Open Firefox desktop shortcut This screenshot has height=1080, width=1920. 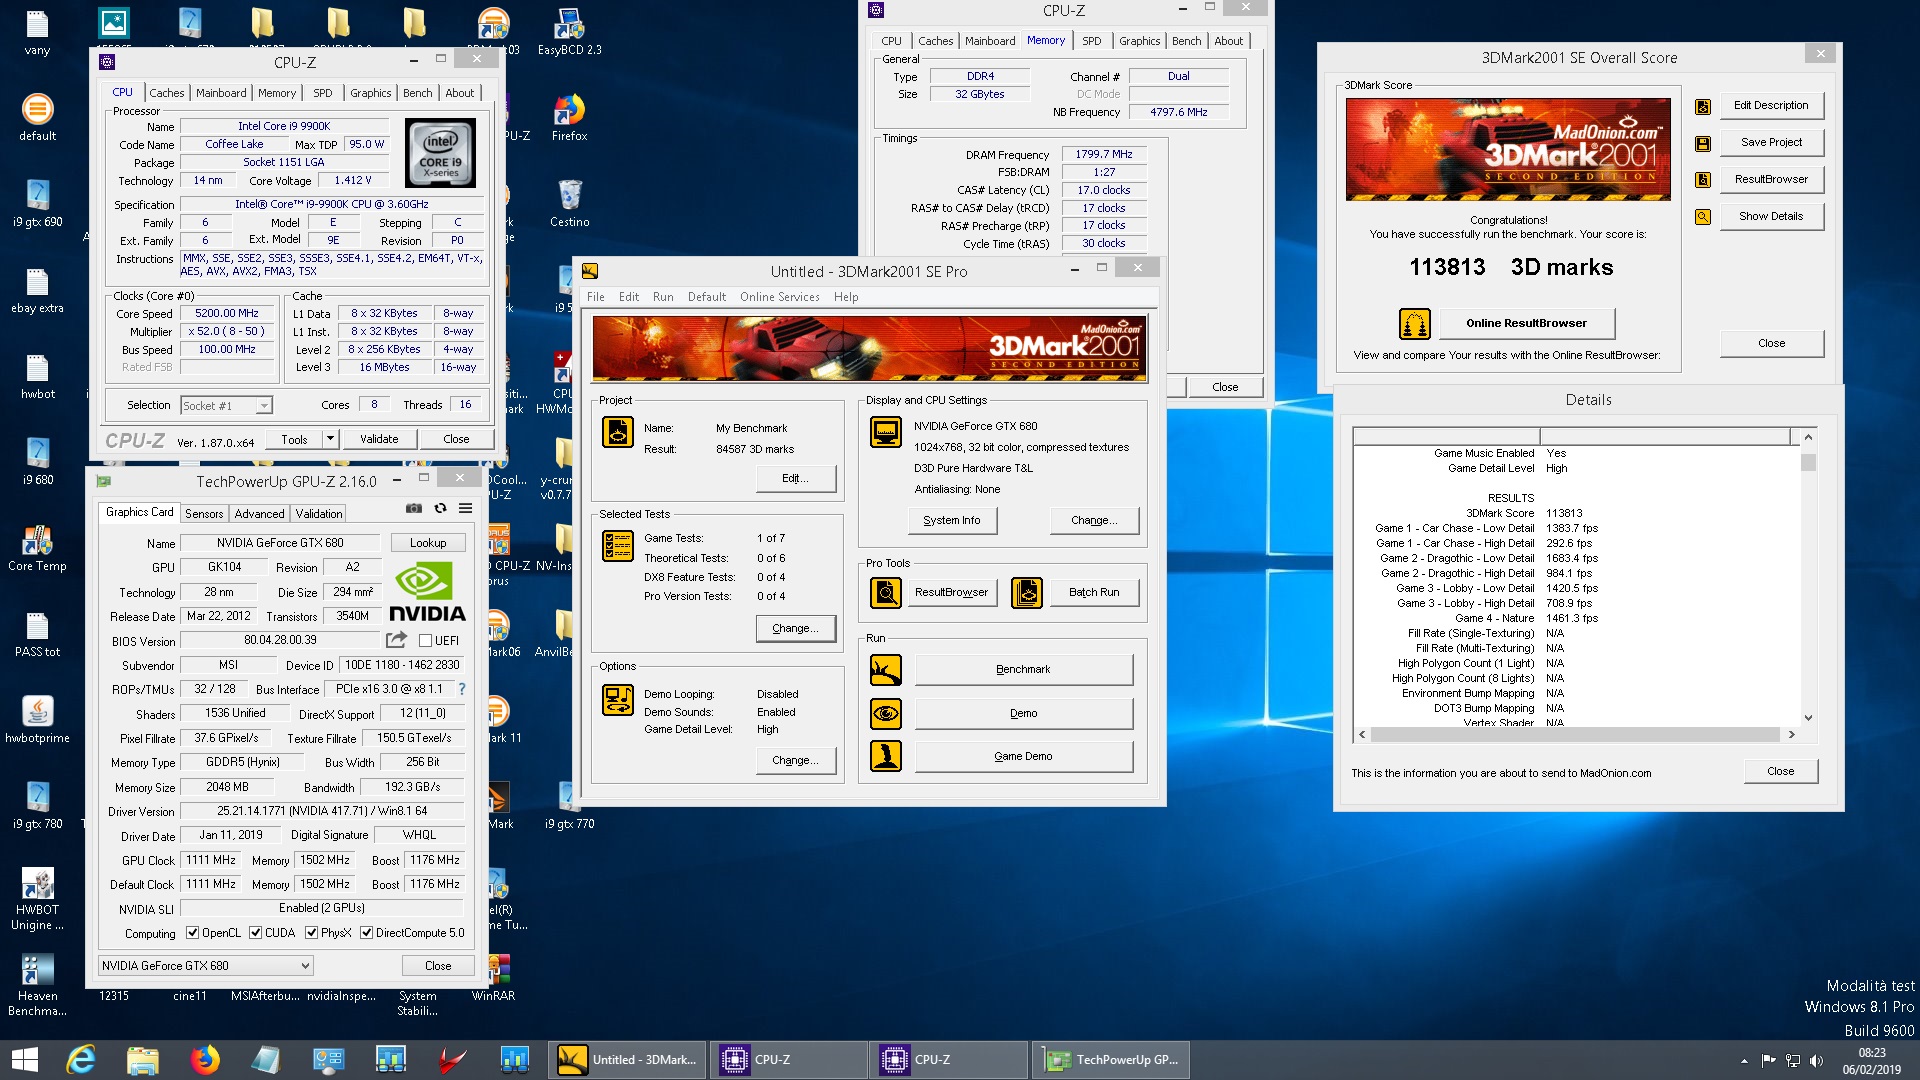point(569,117)
